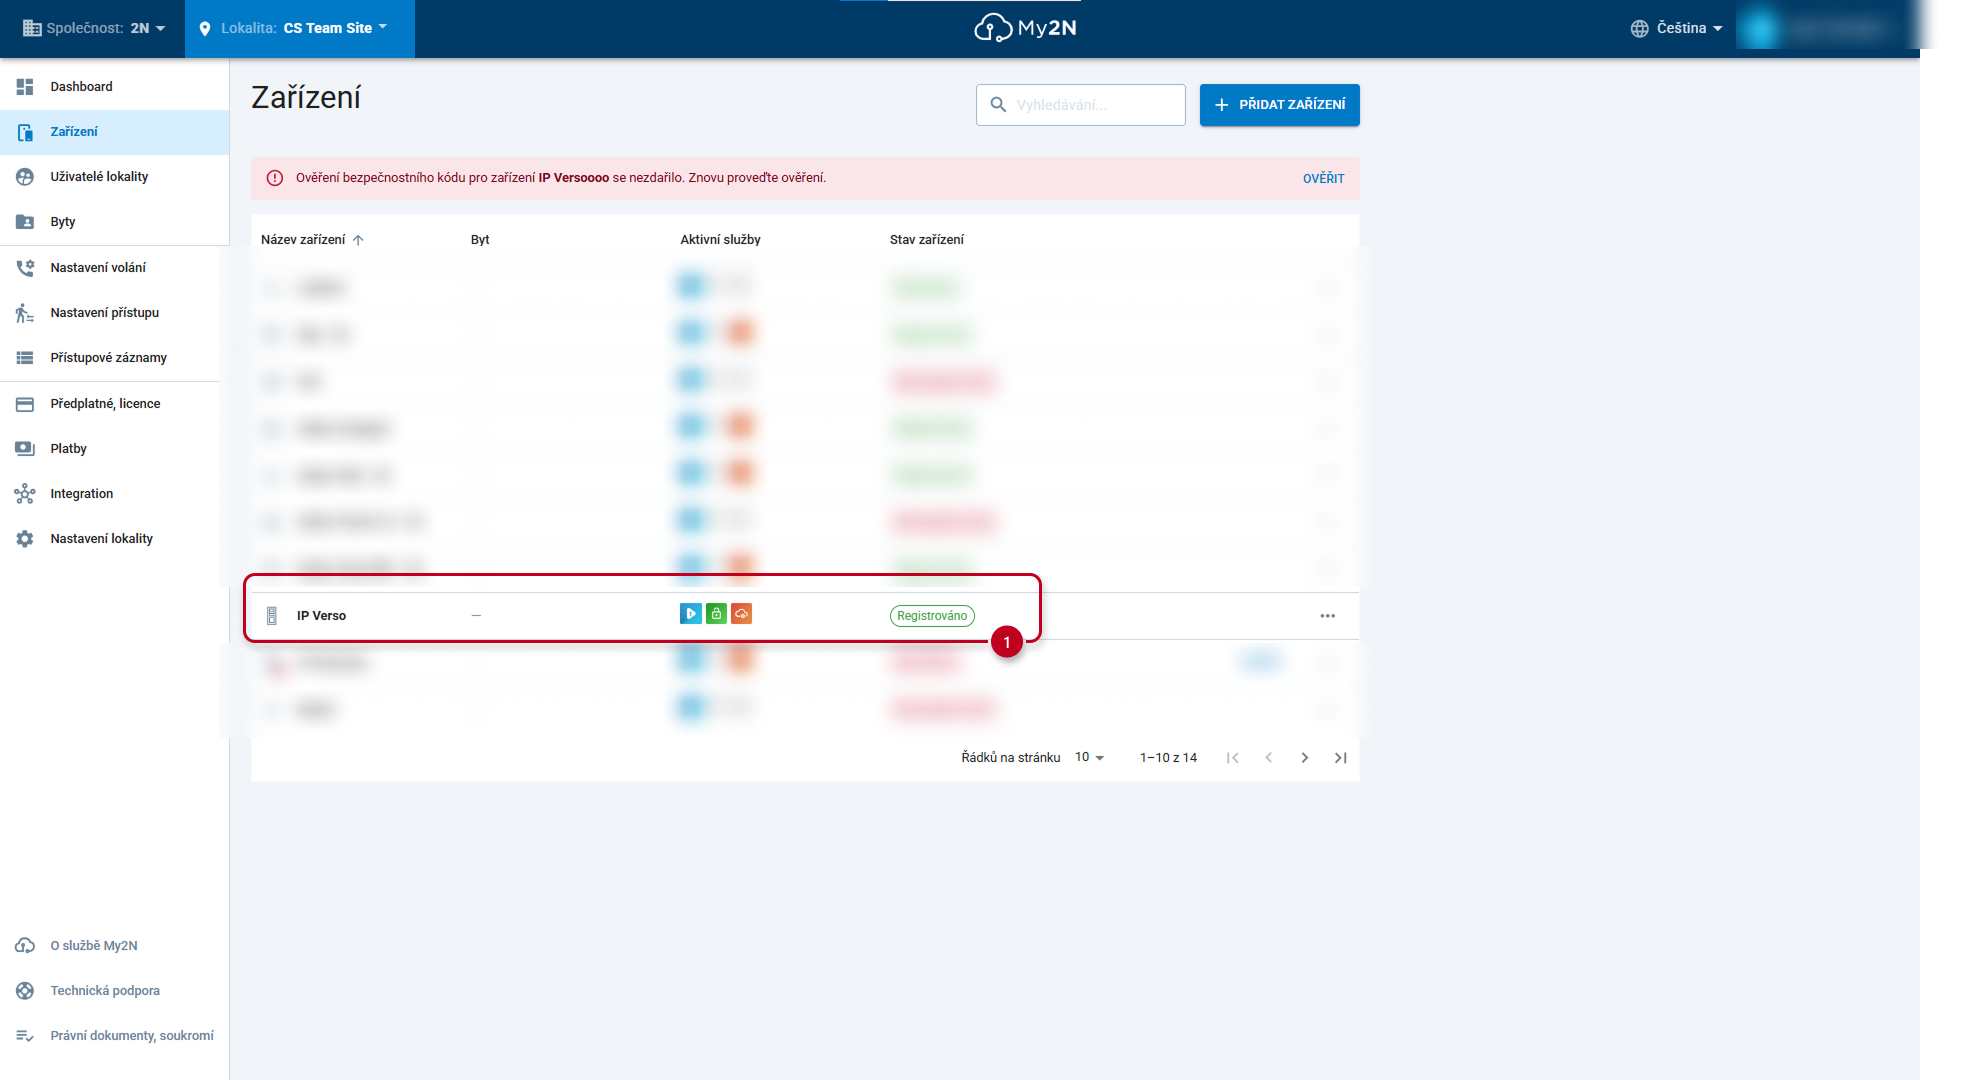Click the Právní dokumenty checklist icon
Viewport: 1965px width, 1080px height.
click(25, 1036)
